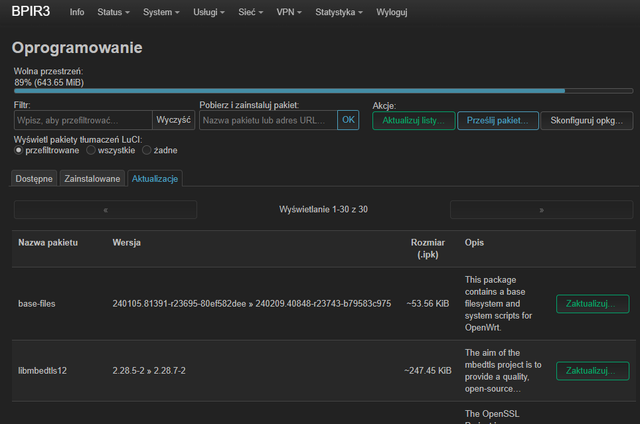Click the Oprogramowanie page heading
The height and width of the screenshot is (424, 640).
pyautogui.click(x=77, y=48)
